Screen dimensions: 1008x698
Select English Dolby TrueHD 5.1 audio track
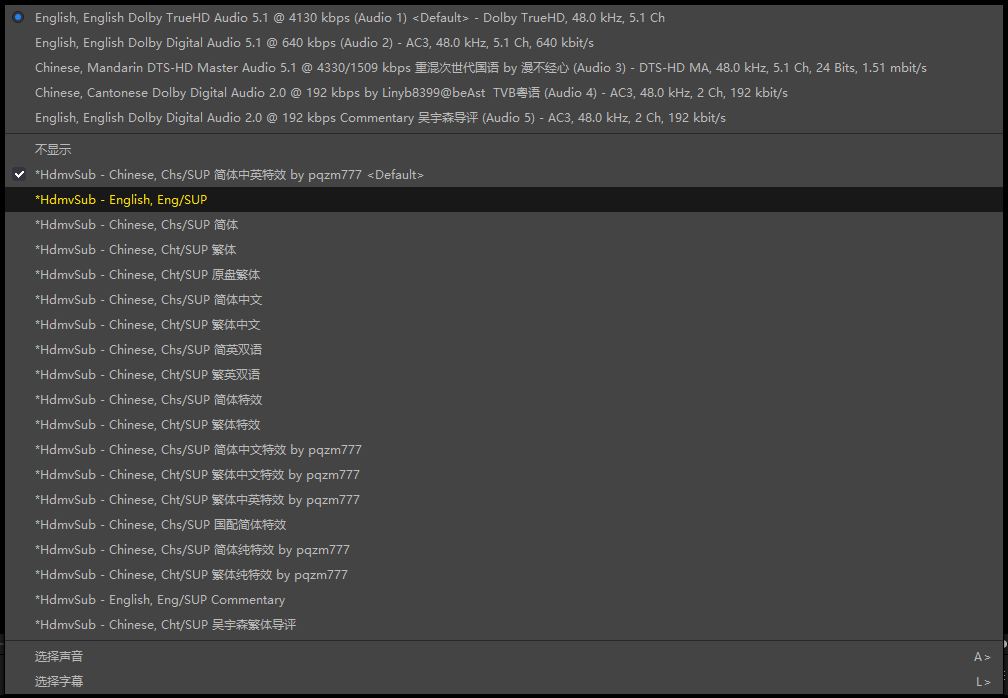pyautogui.click(x=349, y=18)
